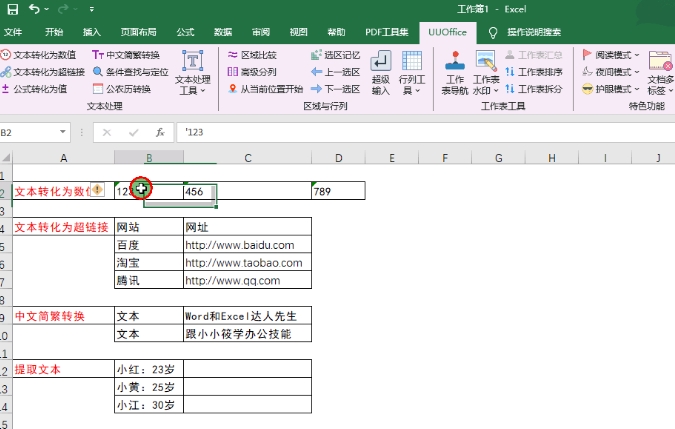Open the Name Box dropdown arrow
675x429 pixels.
(63, 132)
